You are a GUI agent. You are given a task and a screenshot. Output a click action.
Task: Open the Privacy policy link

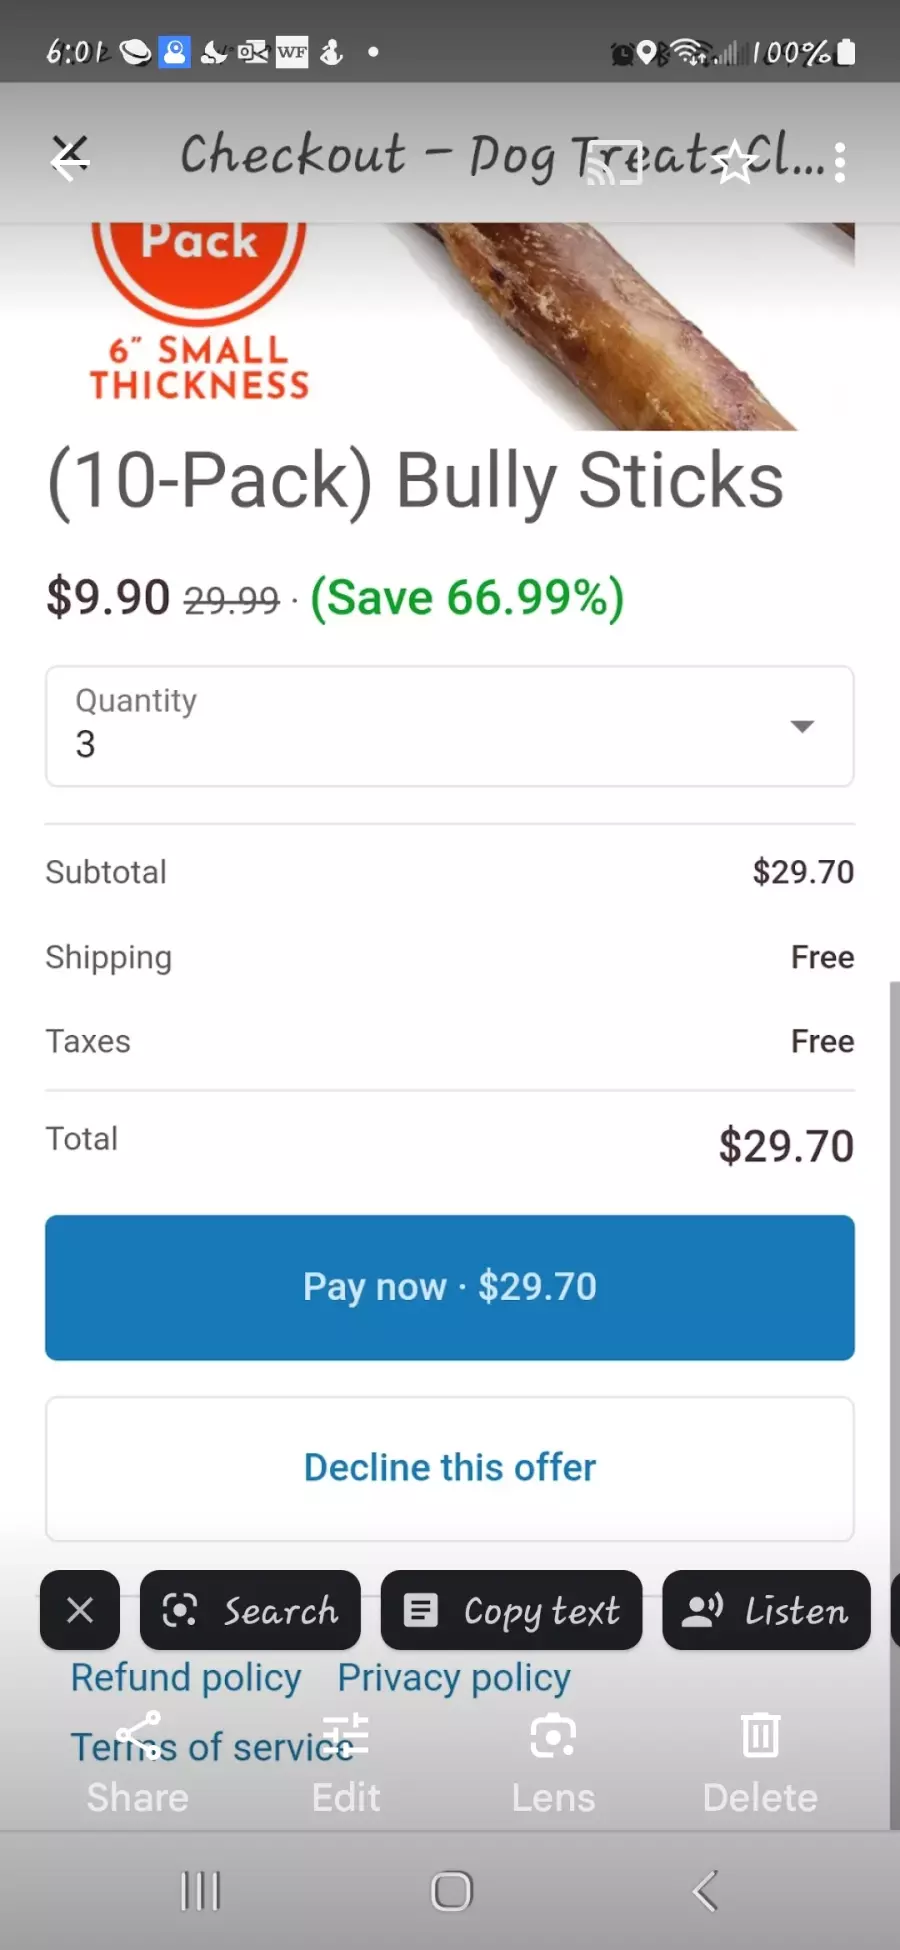[x=454, y=1678]
